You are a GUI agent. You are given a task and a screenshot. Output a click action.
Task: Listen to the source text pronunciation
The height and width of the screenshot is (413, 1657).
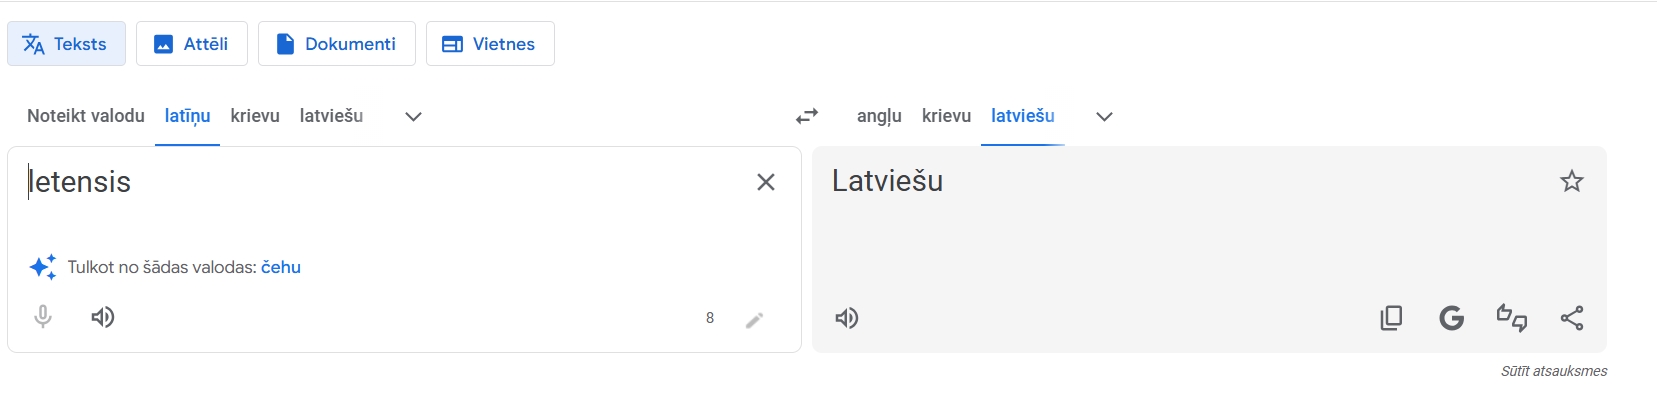pos(103,317)
